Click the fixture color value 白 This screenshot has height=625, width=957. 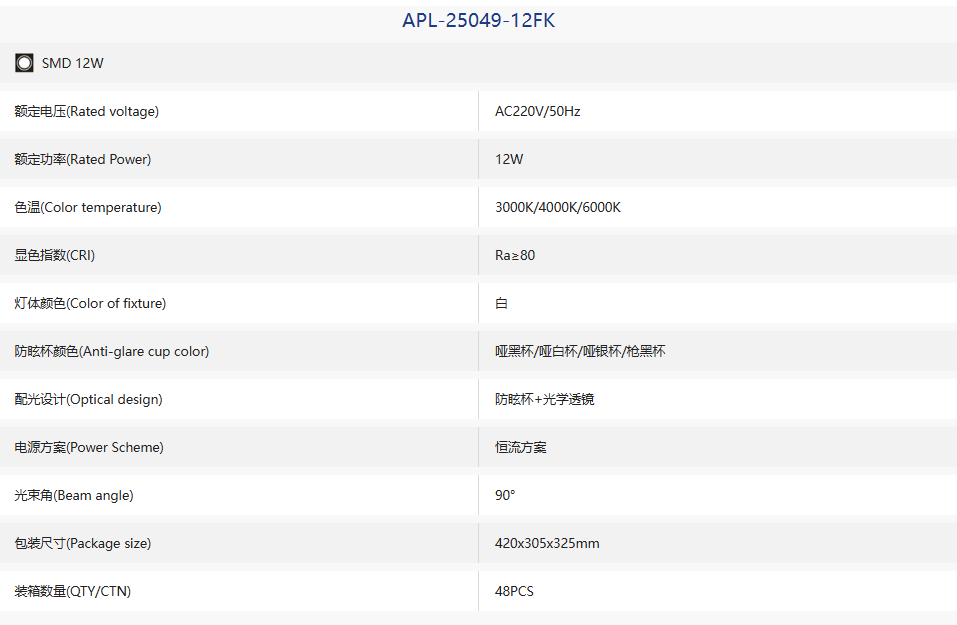coord(501,303)
